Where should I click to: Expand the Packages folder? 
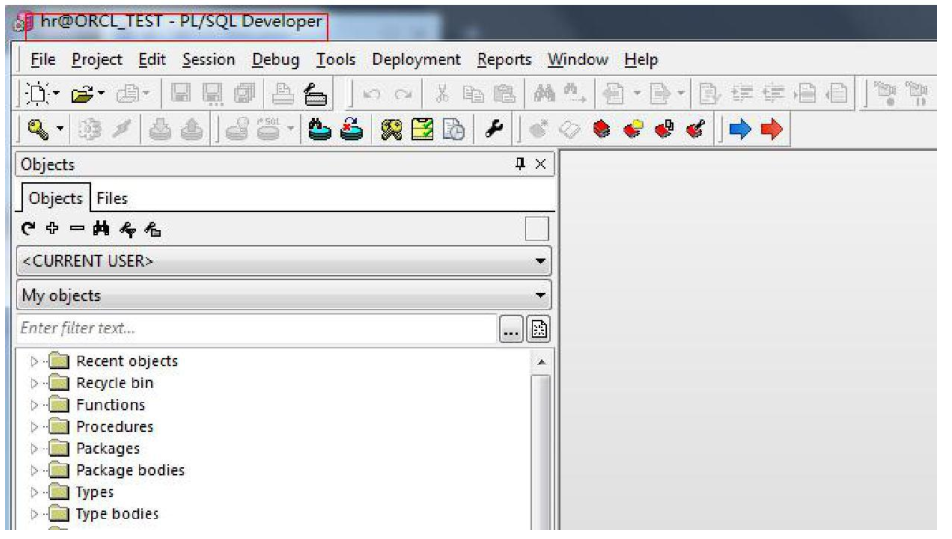point(34,449)
